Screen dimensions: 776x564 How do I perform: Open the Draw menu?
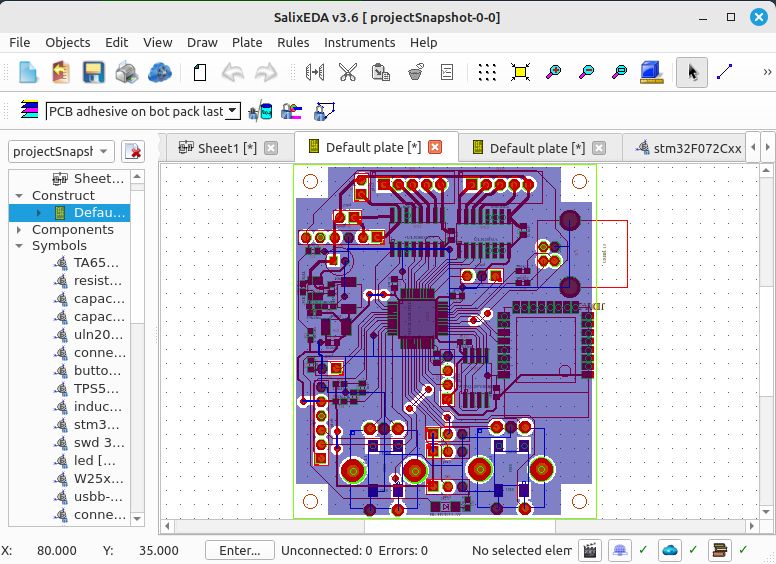pyautogui.click(x=202, y=43)
